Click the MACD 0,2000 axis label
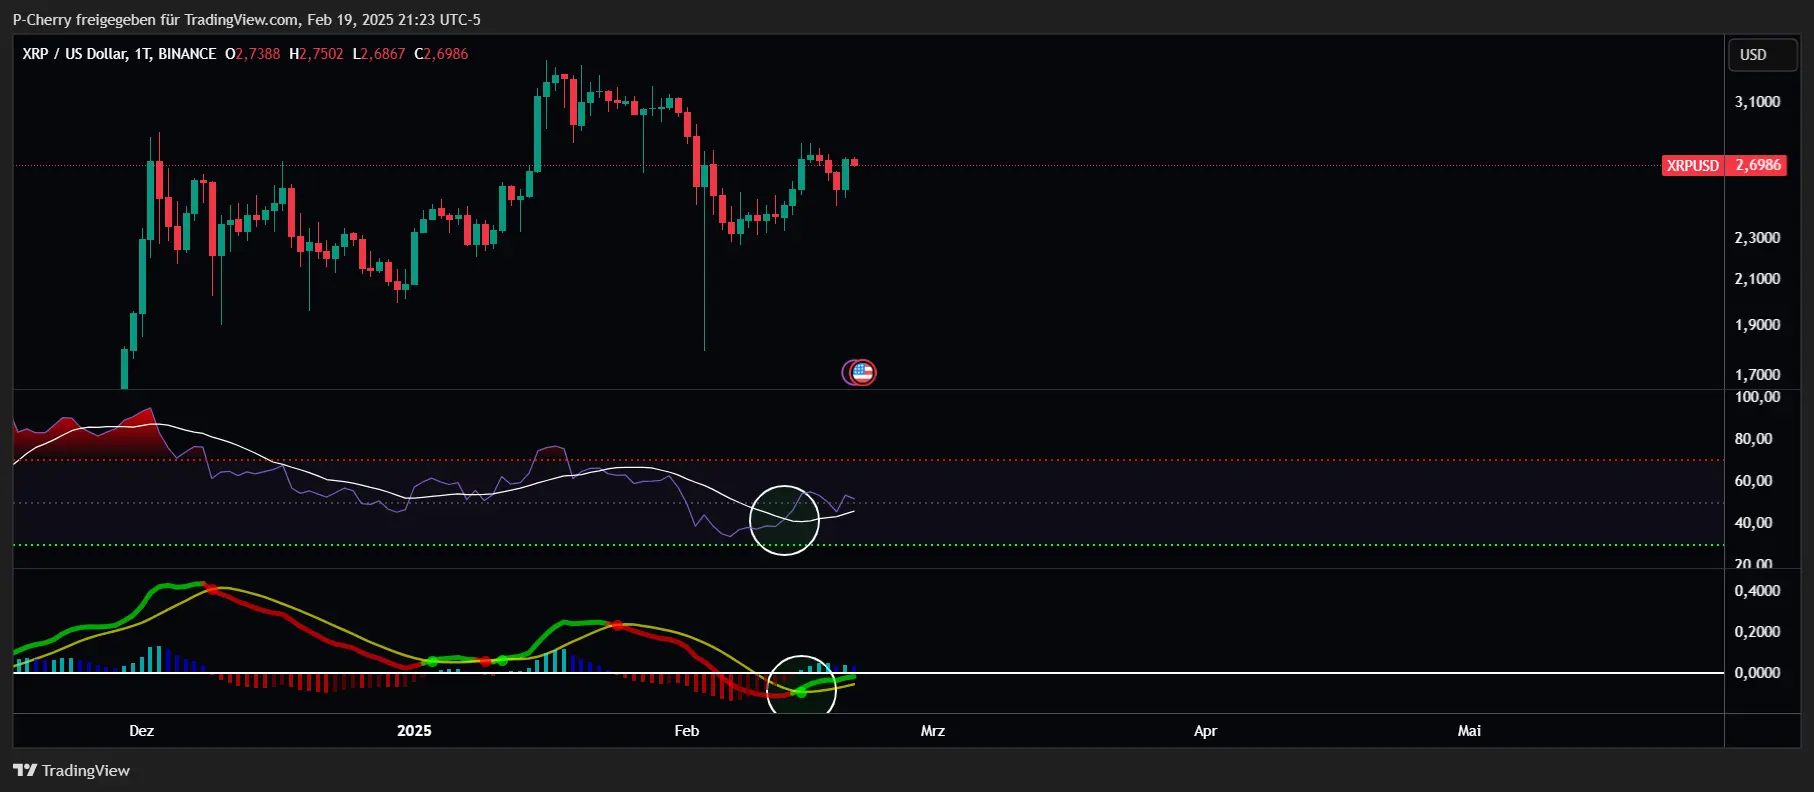 click(x=1757, y=632)
